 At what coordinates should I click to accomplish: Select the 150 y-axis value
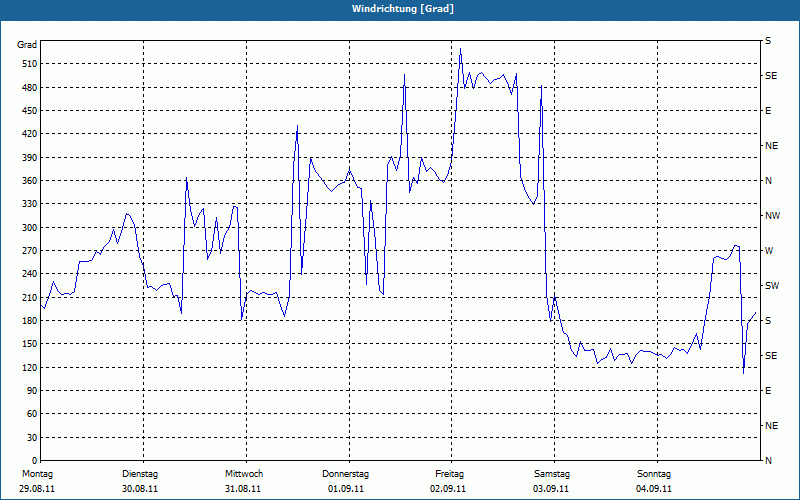click(30, 343)
